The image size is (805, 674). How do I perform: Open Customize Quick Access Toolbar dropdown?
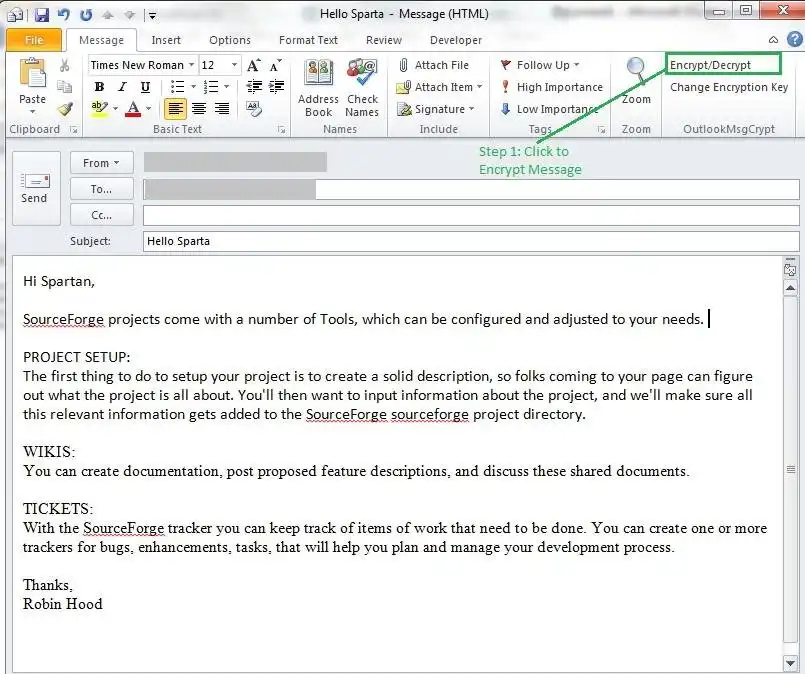click(152, 15)
